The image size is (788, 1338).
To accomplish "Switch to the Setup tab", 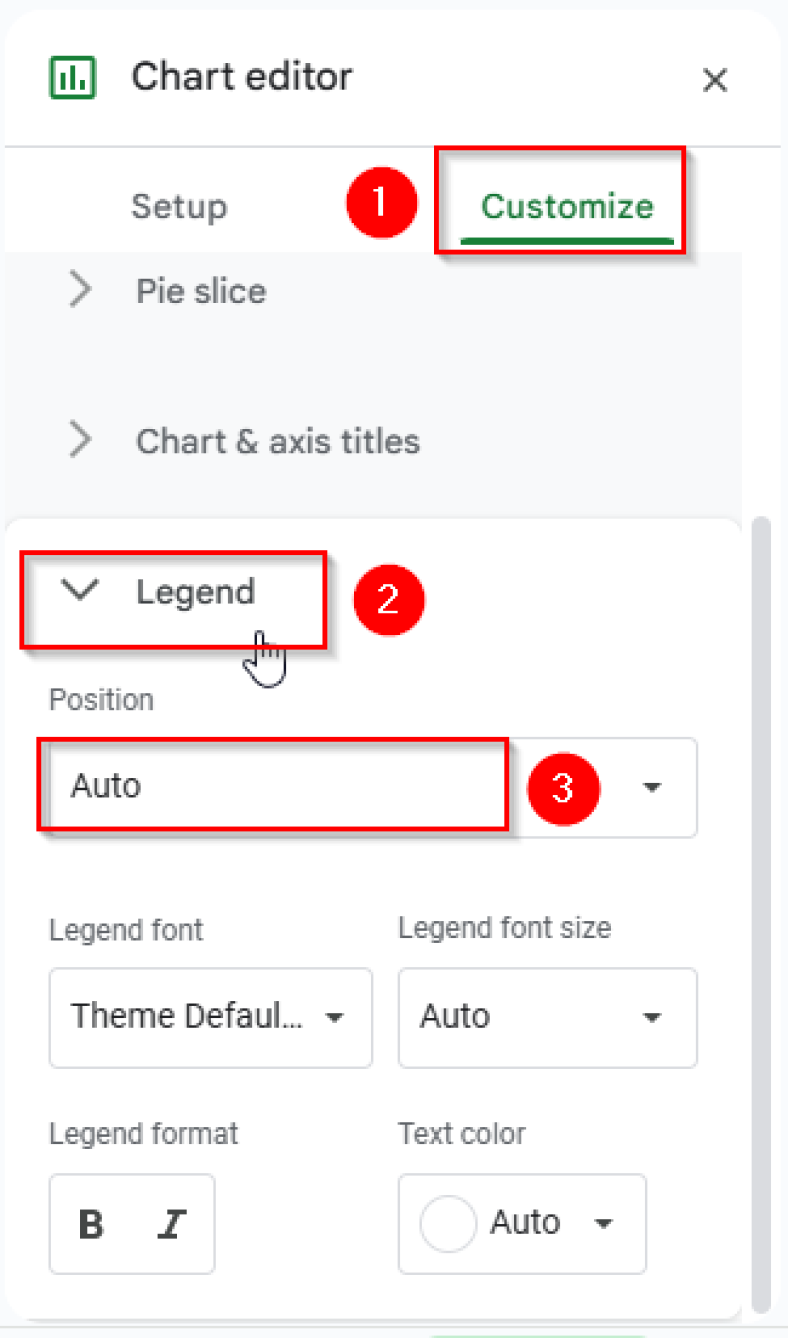I will point(178,206).
